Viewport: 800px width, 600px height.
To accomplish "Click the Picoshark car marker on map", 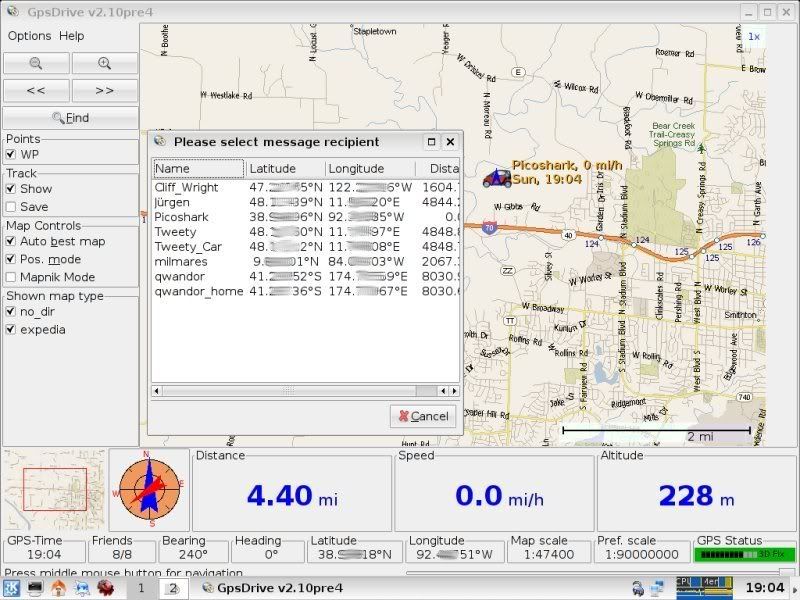I will (x=495, y=177).
